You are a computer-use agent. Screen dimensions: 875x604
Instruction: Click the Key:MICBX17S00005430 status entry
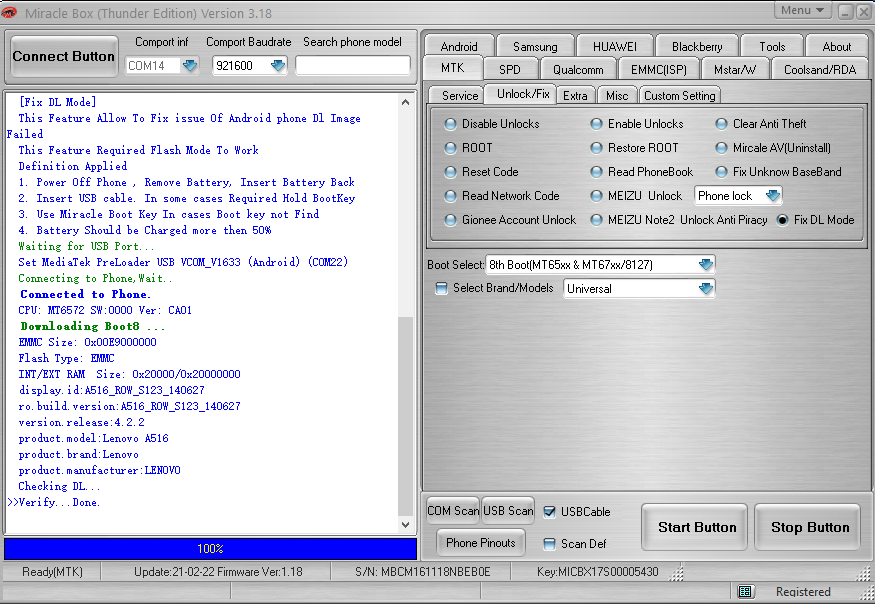(598, 572)
